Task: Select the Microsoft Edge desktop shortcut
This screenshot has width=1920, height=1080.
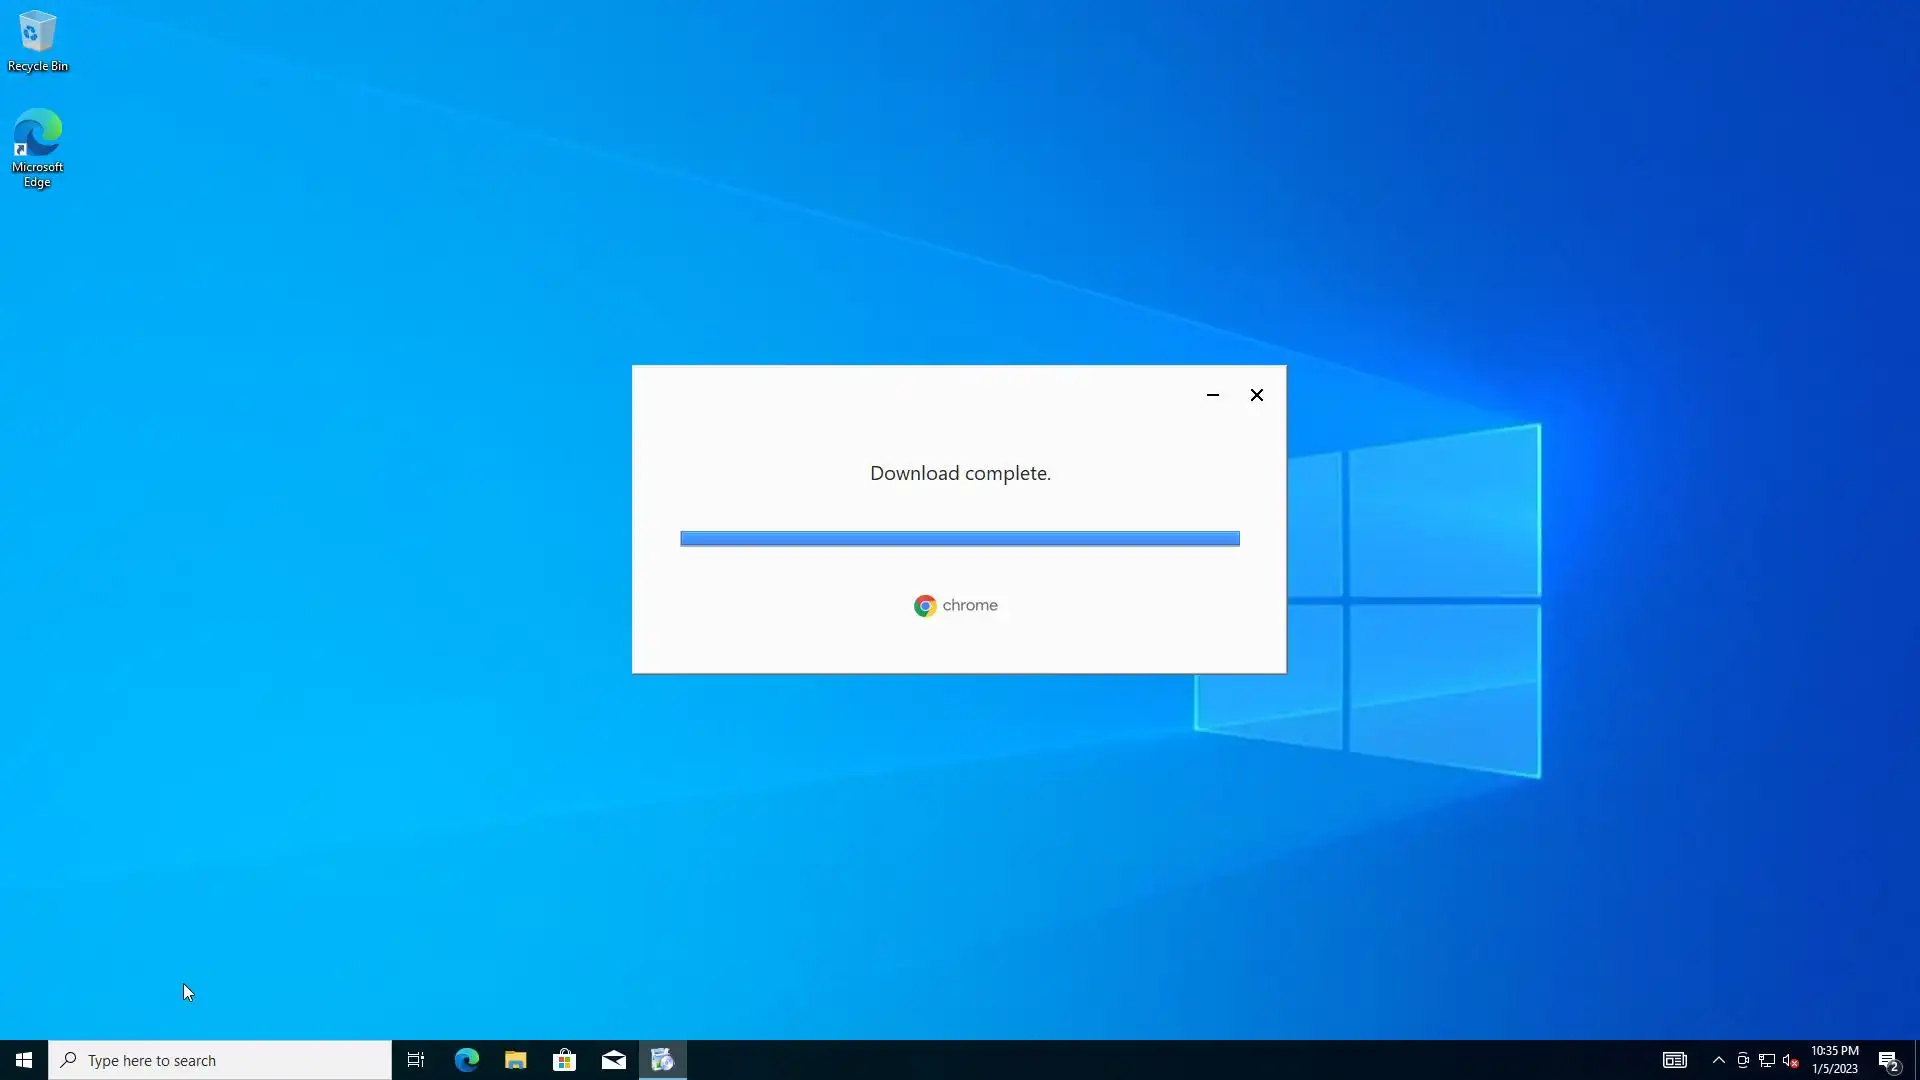Action: pyautogui.click(x=37, y=148)
